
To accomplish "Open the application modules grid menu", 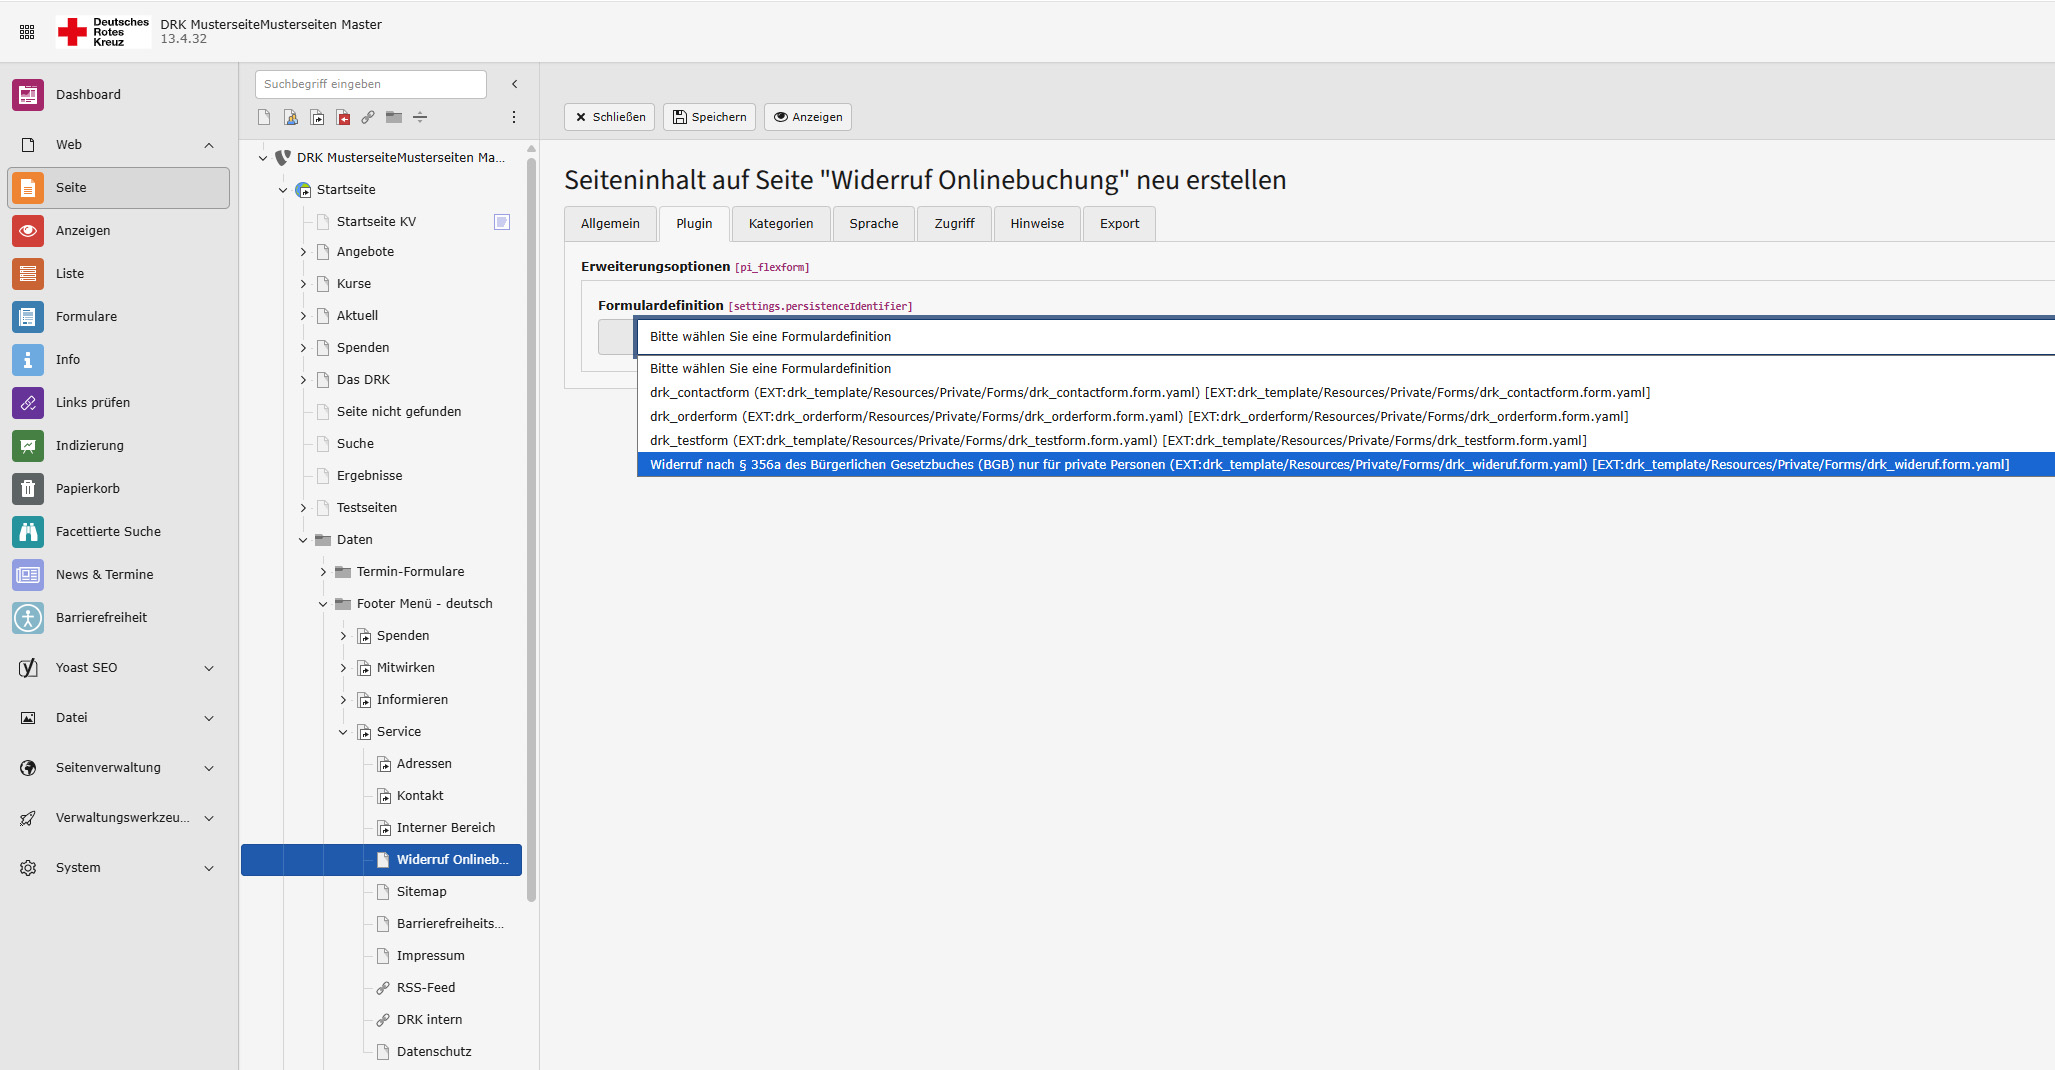I will 27,32.
